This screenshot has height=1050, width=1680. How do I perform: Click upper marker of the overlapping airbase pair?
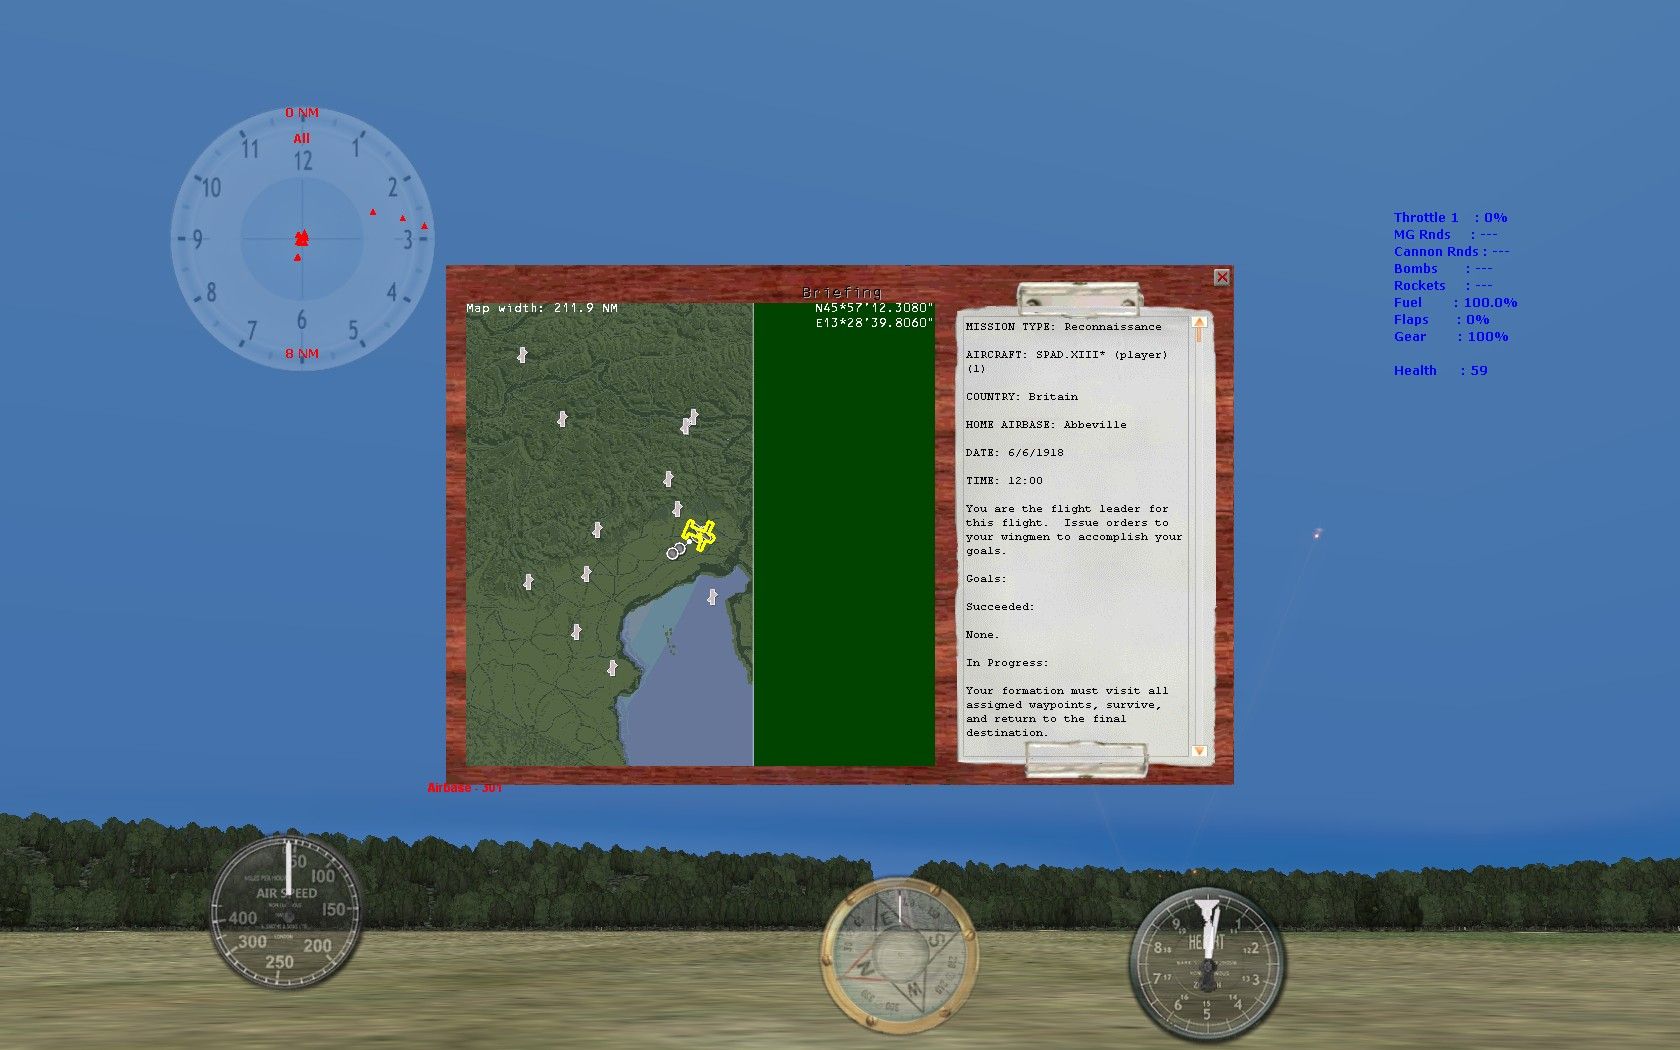[693, 415]
